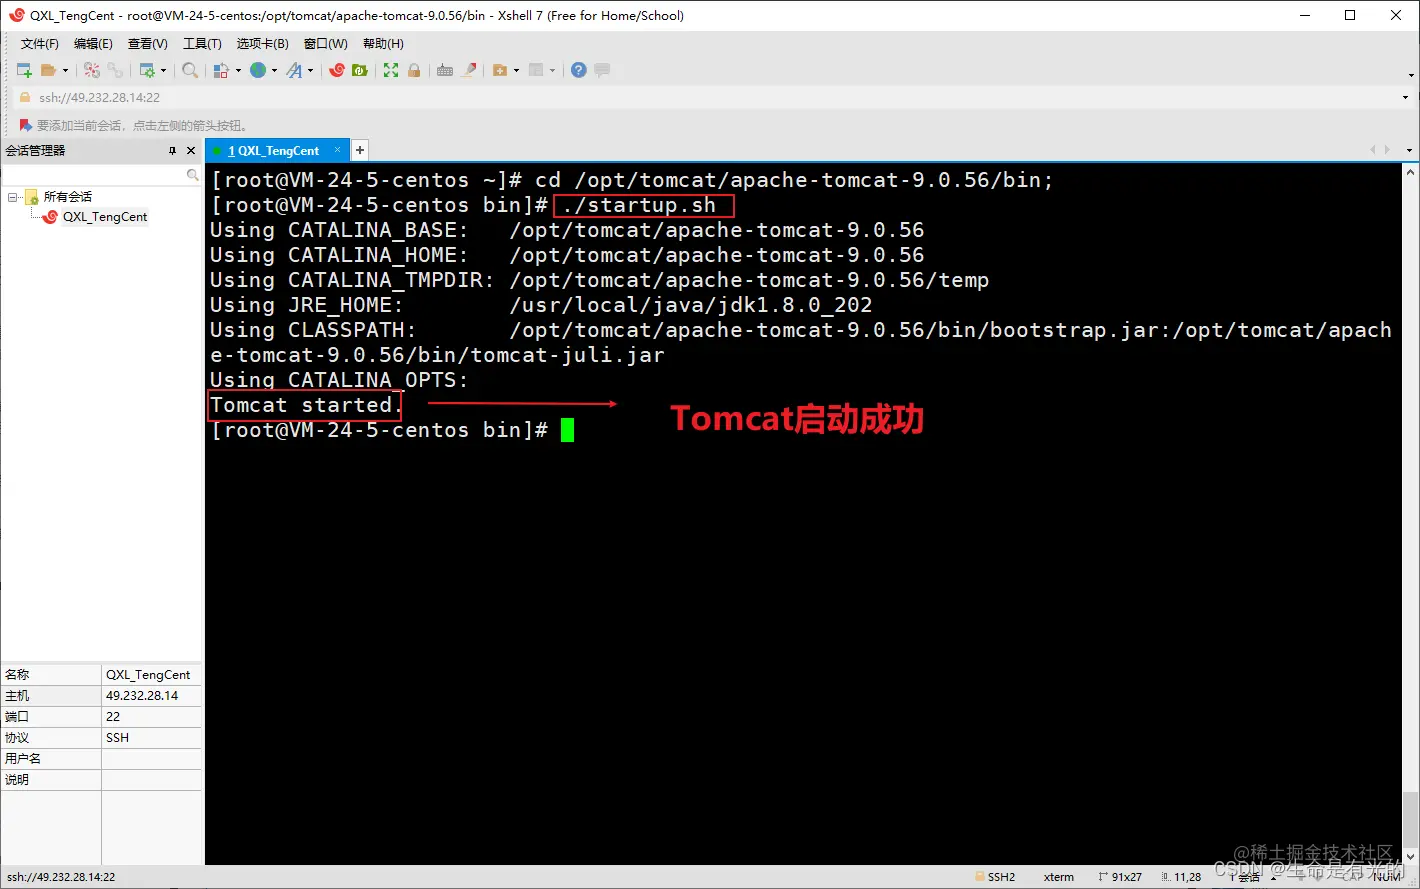Viewport: 1420px width, 889px height.
Task: Click the 名称 value QXL_TengCent
Action: pos(148,674)
